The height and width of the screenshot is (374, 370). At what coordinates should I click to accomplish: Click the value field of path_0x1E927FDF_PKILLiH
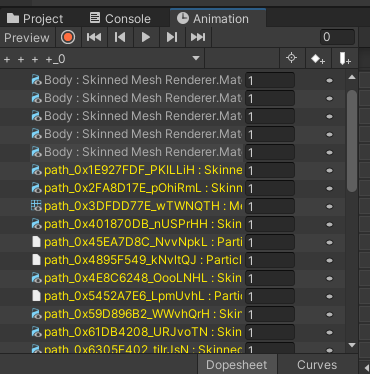[x=270, y=170]
